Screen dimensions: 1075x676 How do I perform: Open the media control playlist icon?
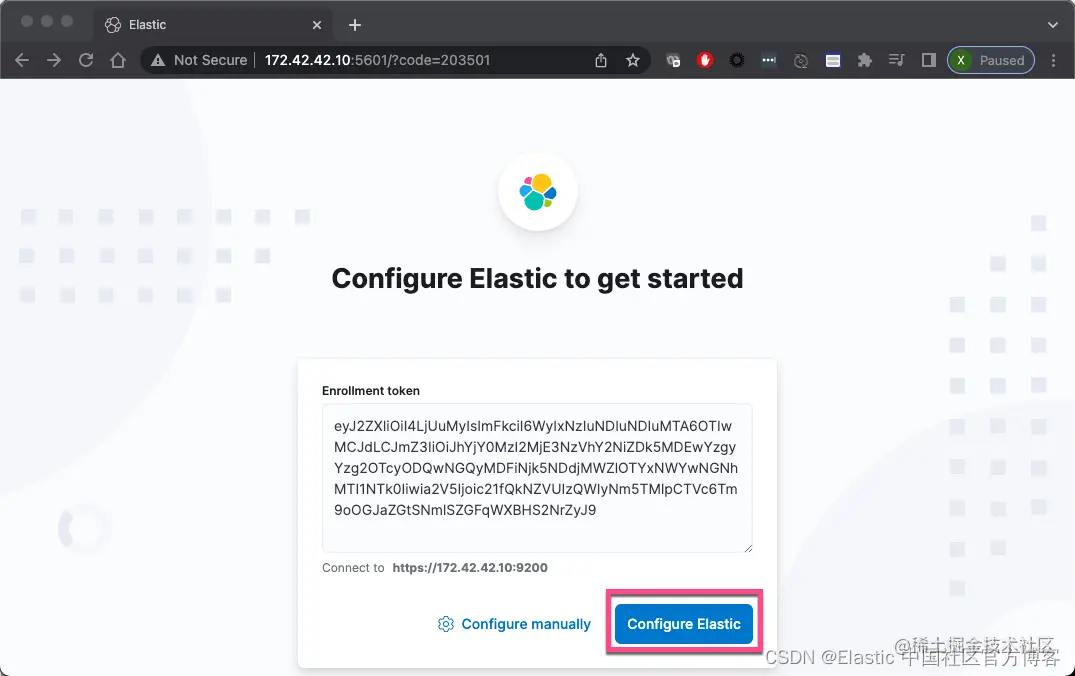[x=896, y=60]
